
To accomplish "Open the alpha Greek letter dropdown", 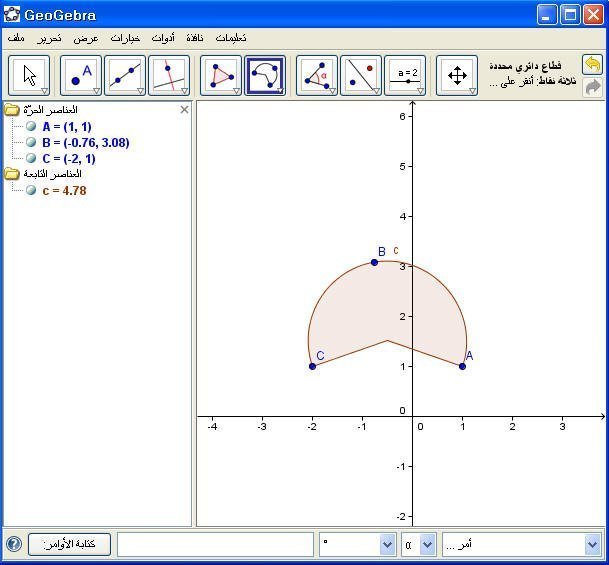I will tap(427, 544).
